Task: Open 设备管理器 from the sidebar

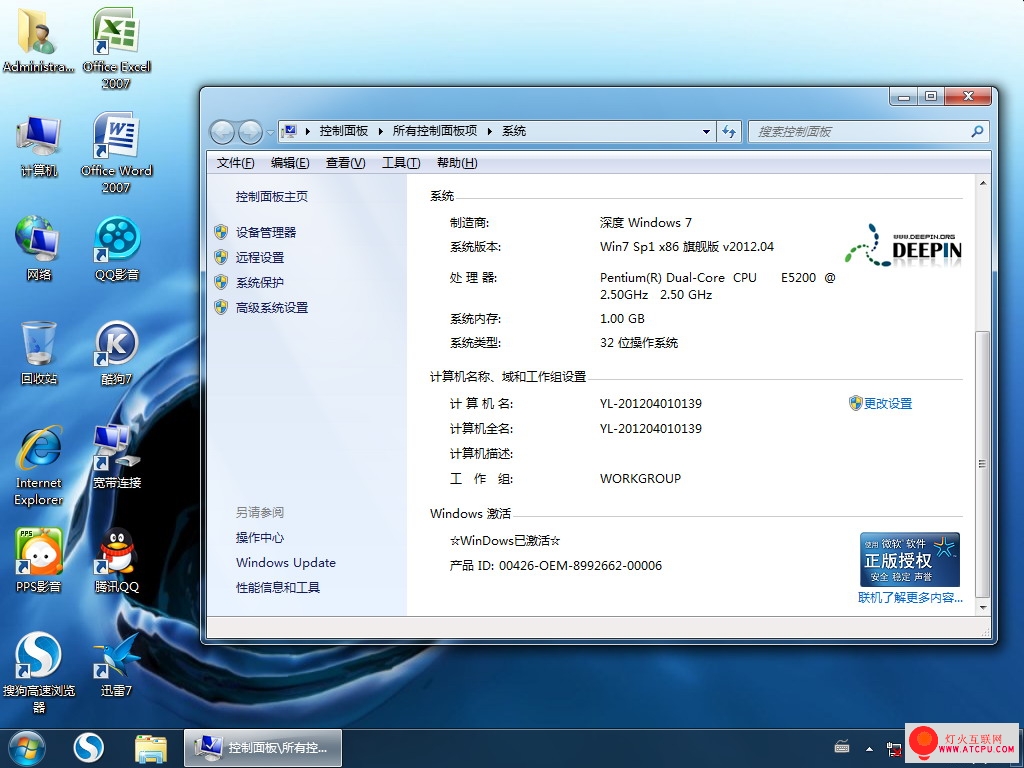Action: (266, 232)
